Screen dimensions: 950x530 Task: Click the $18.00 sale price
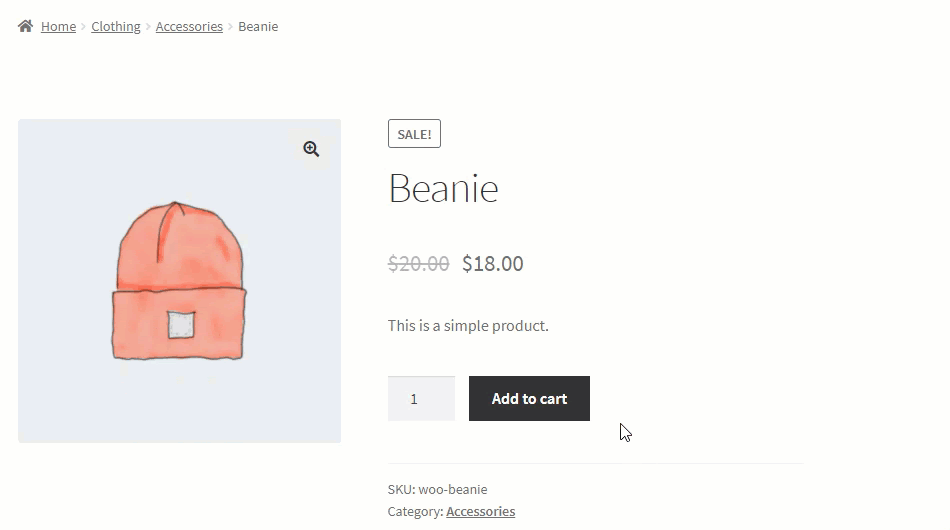493,263
